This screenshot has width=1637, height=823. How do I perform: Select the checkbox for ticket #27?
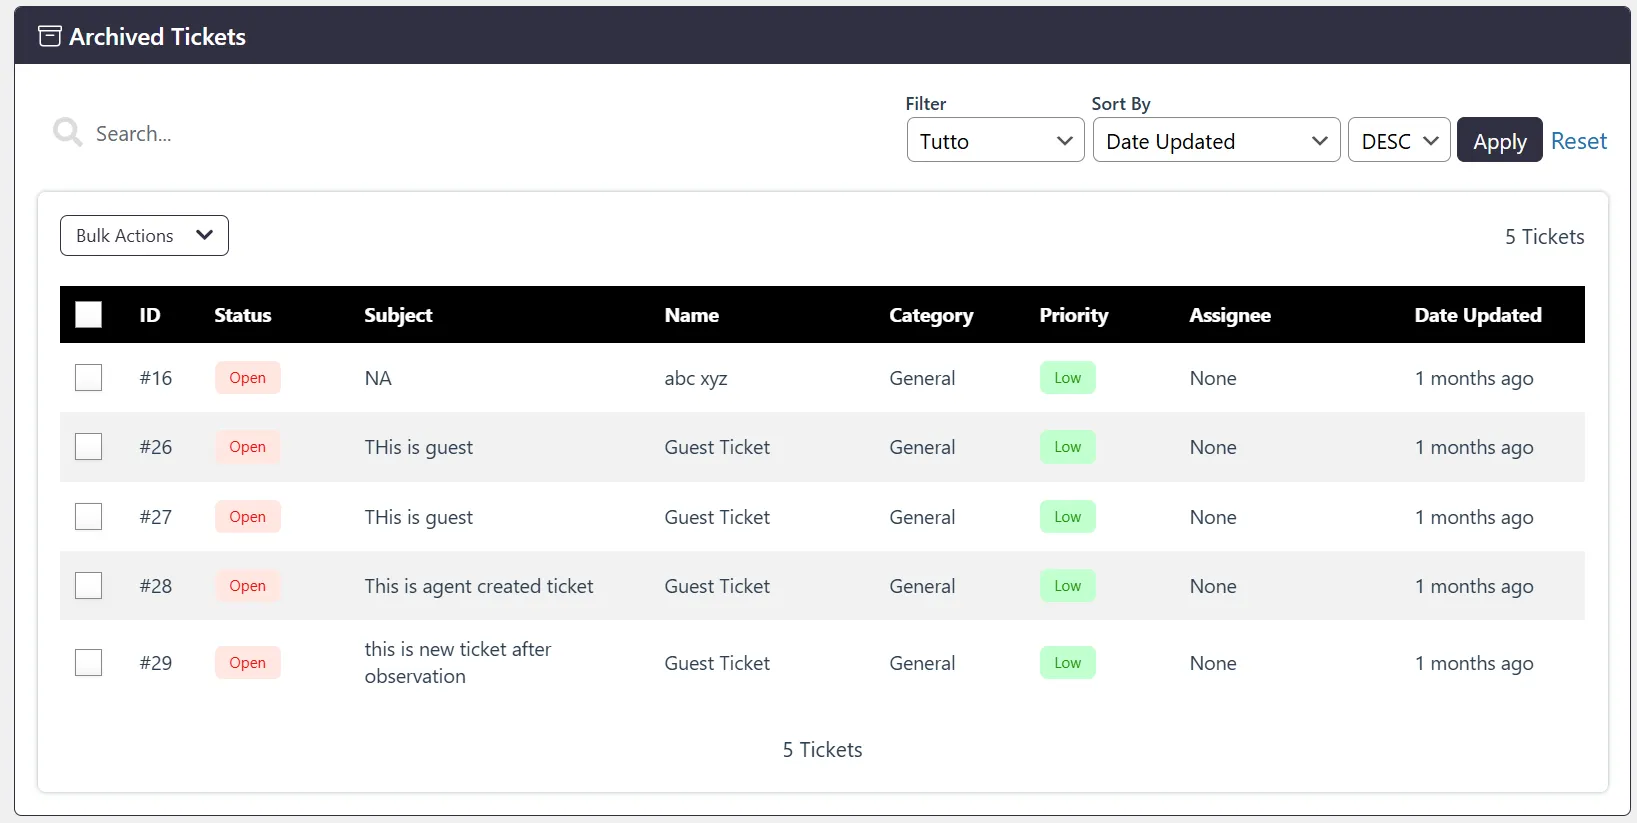point(89,517)
